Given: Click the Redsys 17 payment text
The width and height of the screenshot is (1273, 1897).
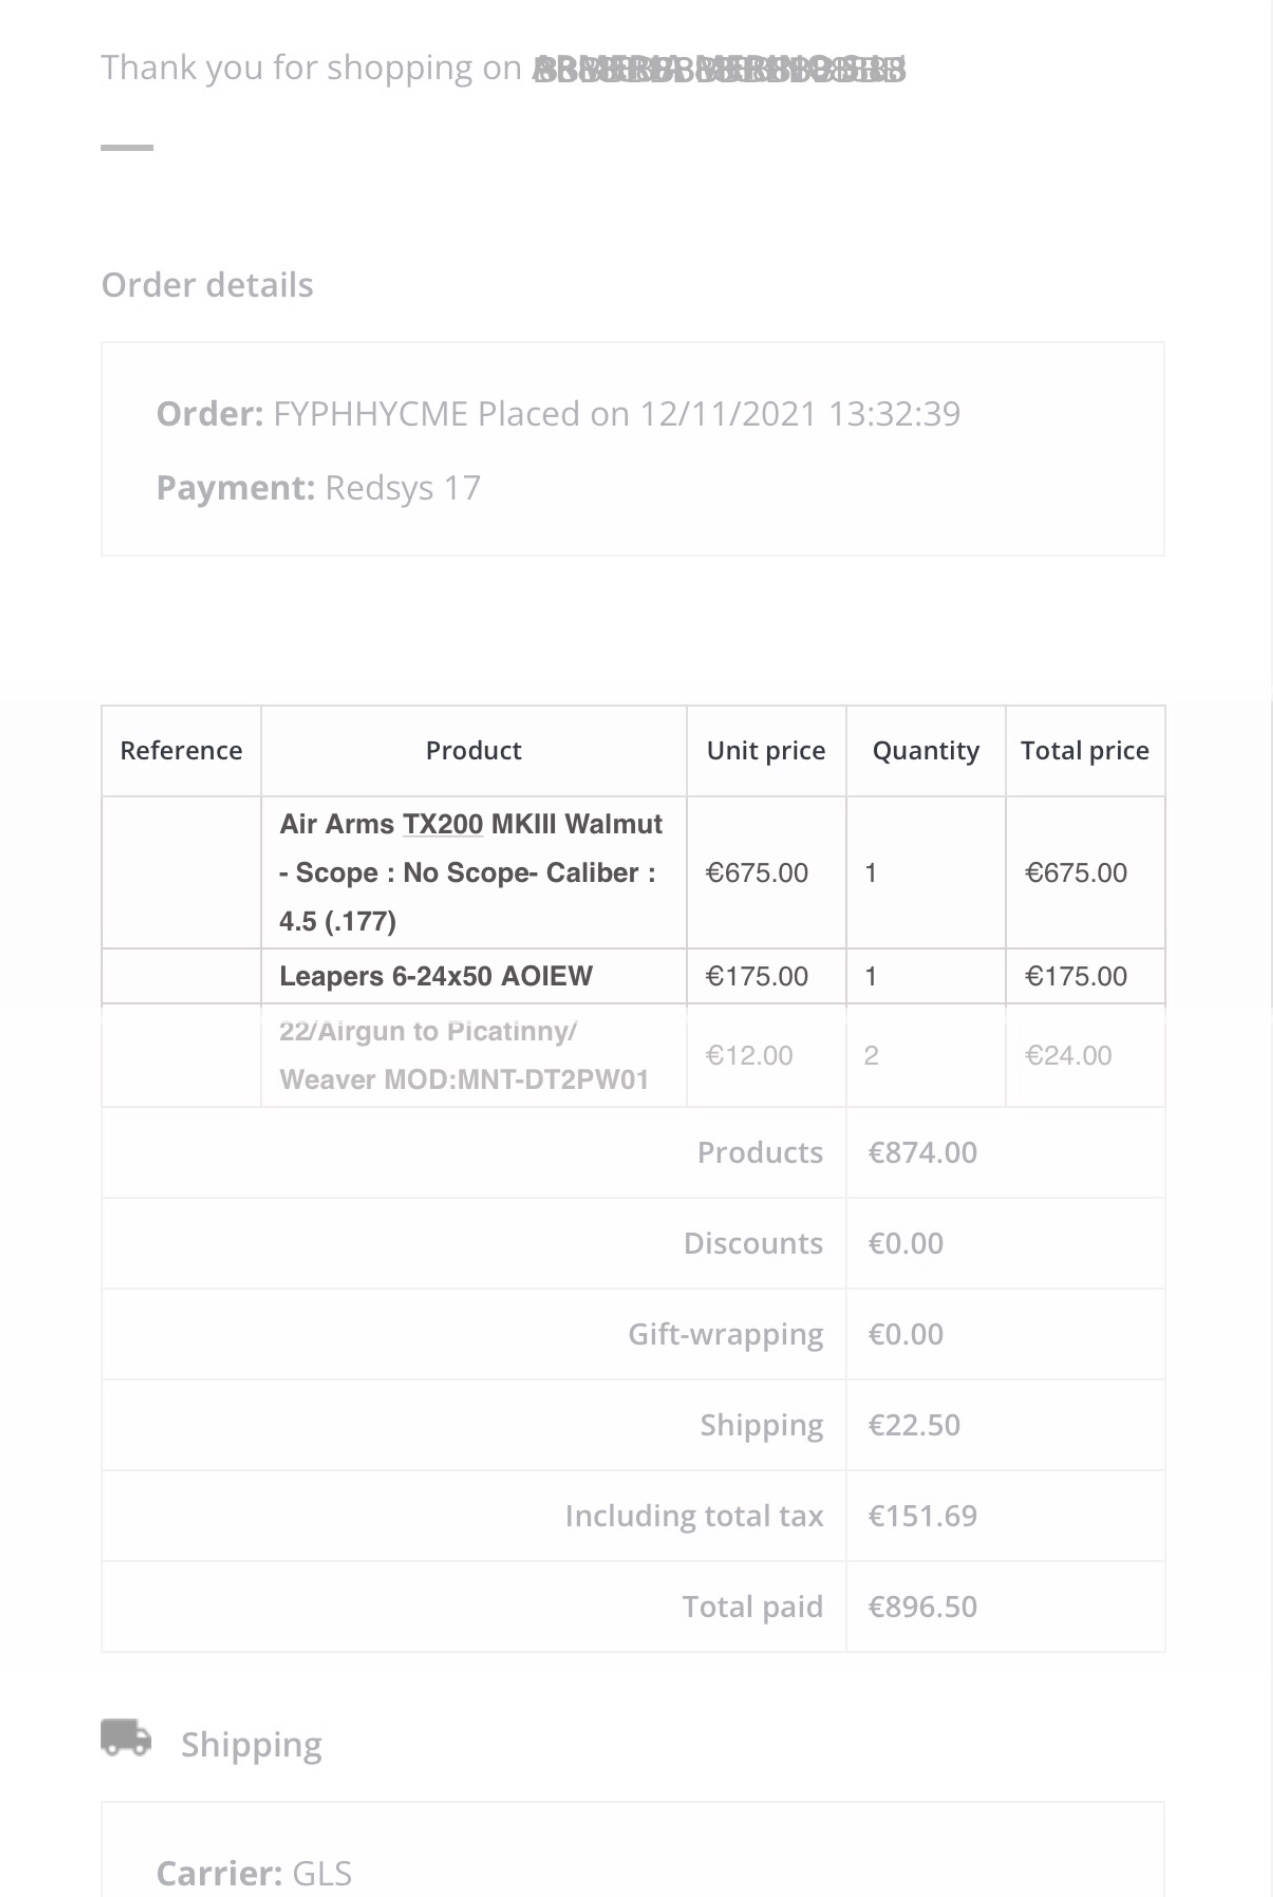Looking at the screenshot, I should [403, 488].
